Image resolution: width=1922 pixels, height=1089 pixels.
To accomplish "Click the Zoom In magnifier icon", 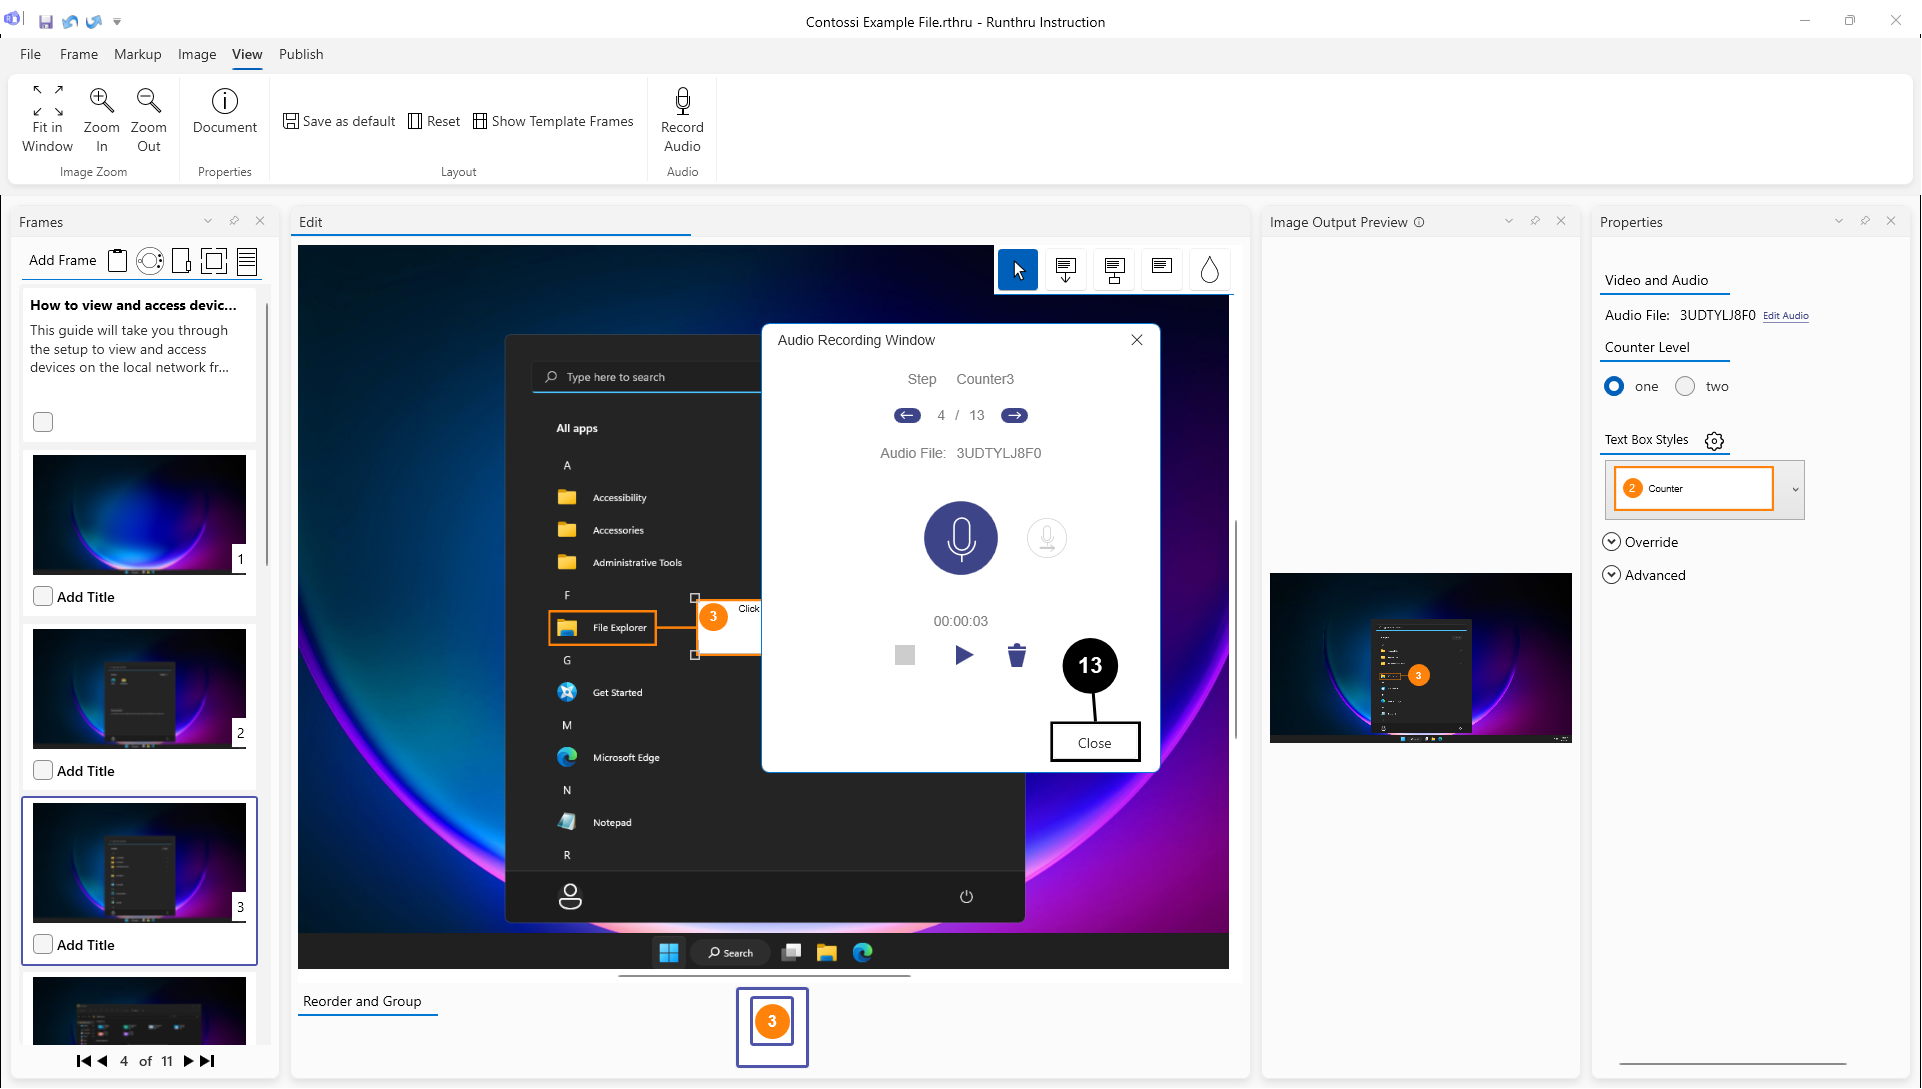I will pos(101,100).
